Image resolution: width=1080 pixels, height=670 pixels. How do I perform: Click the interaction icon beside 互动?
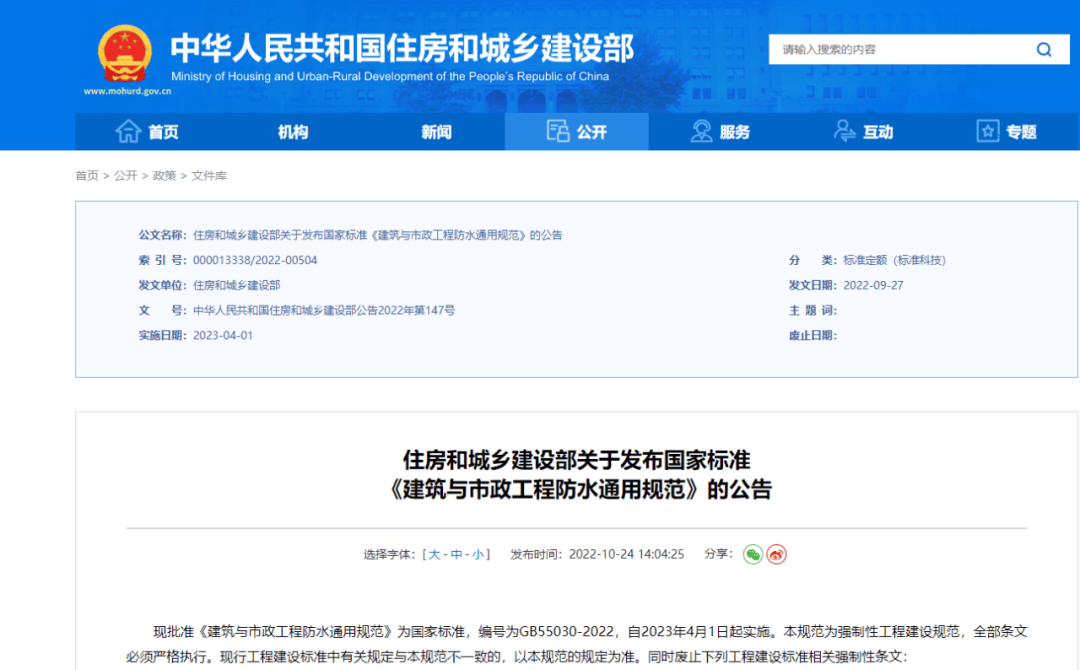844,131
